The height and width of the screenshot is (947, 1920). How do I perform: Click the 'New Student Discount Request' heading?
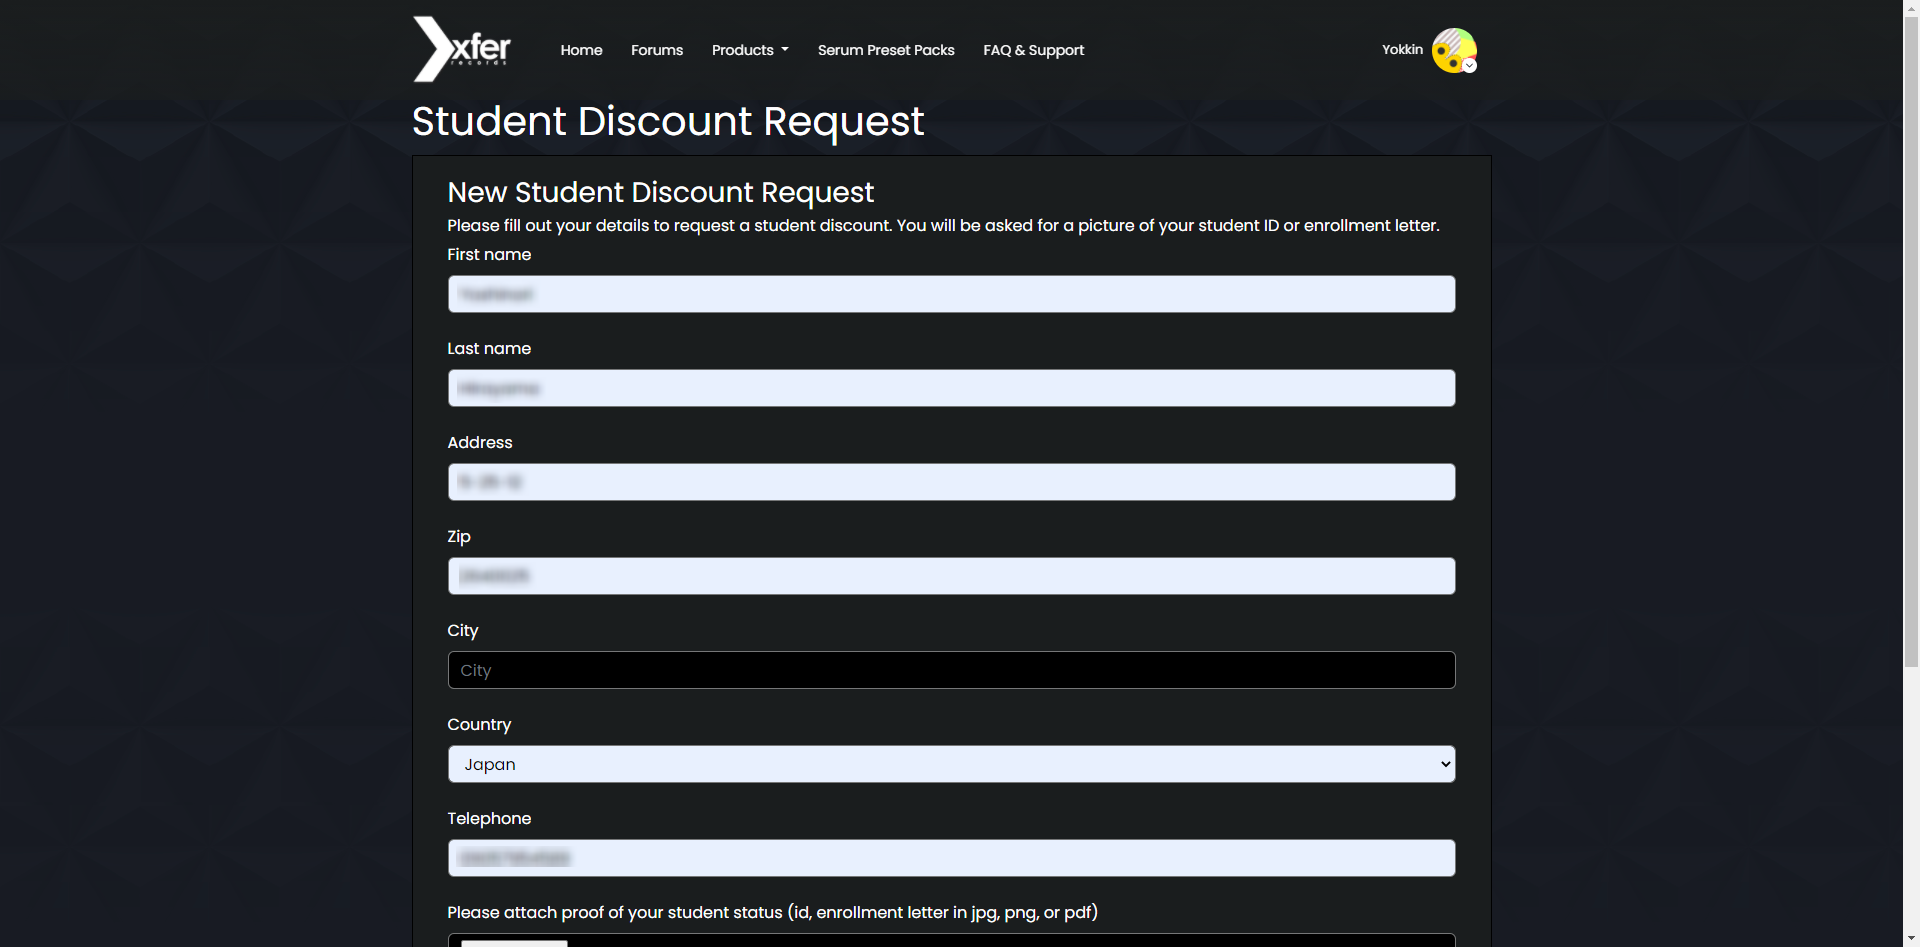pos(661,192)
